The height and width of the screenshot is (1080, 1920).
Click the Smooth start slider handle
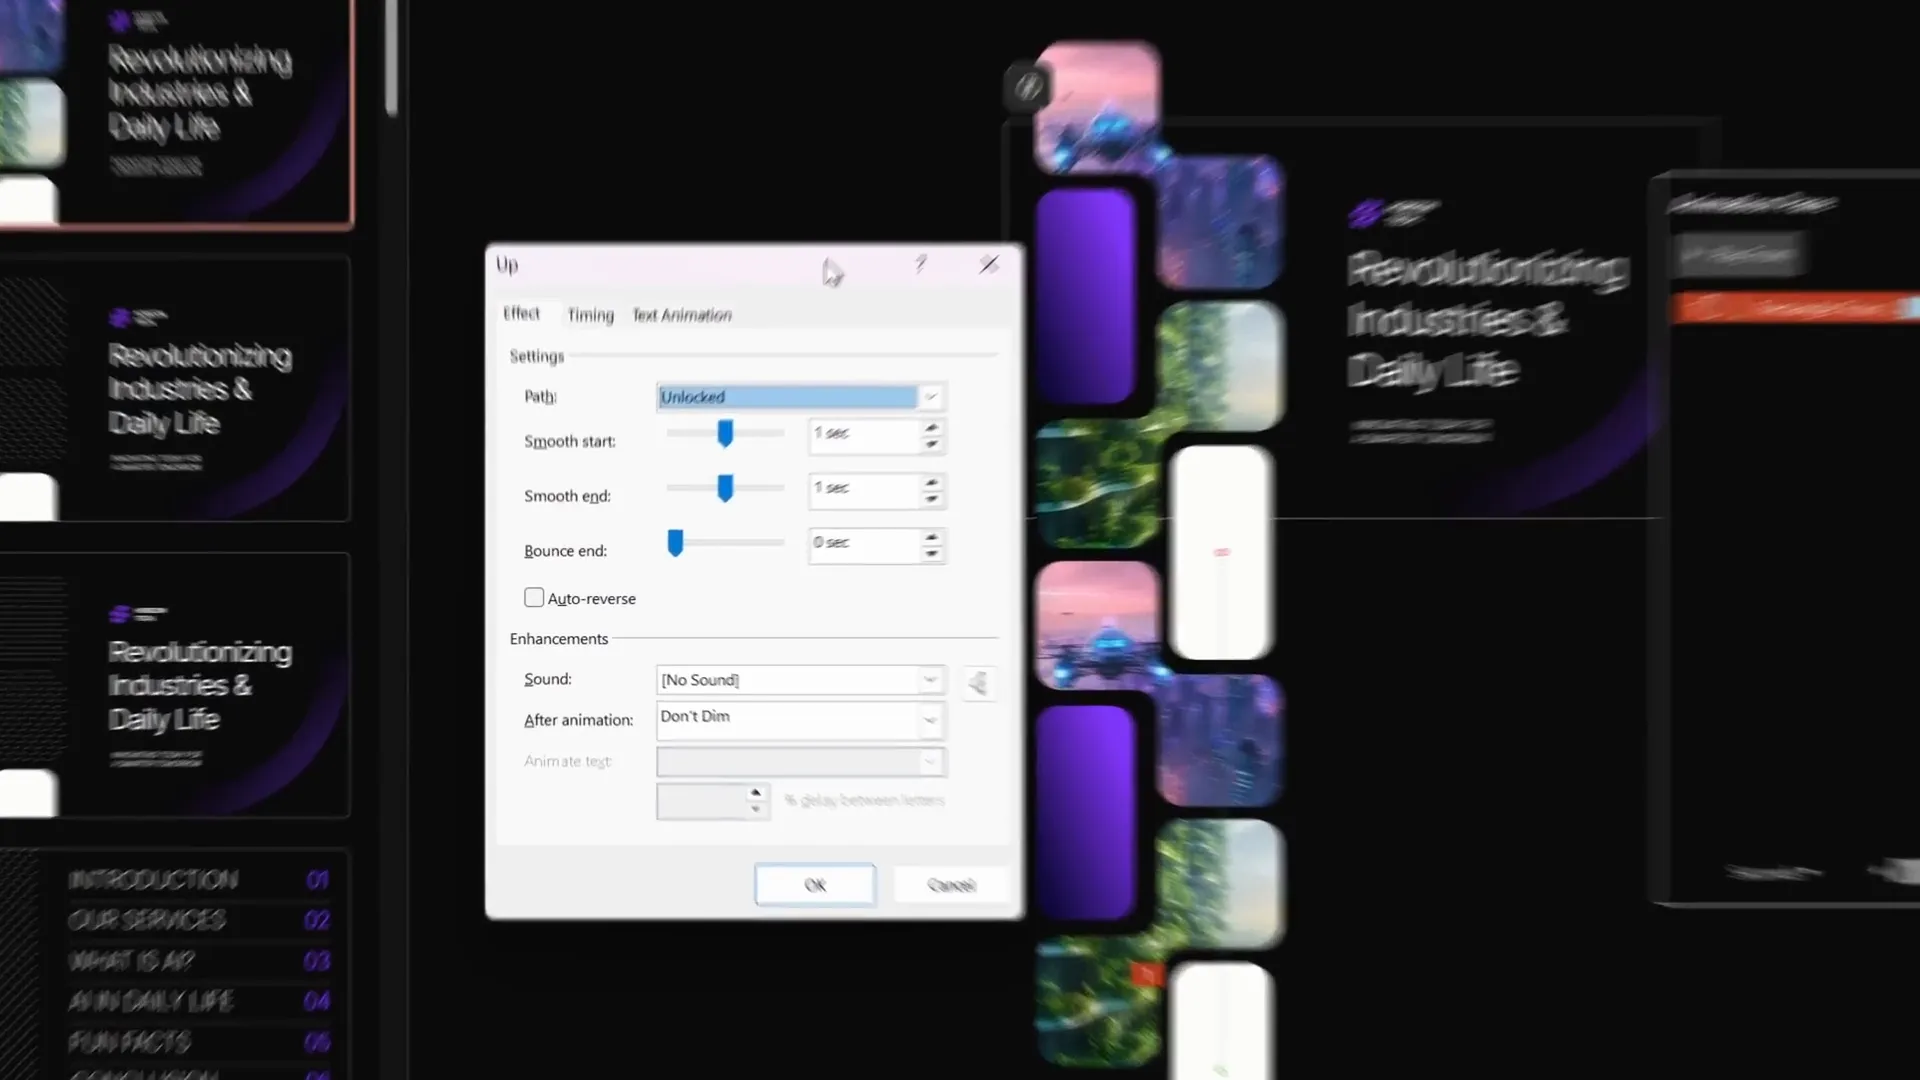[724, 433]
